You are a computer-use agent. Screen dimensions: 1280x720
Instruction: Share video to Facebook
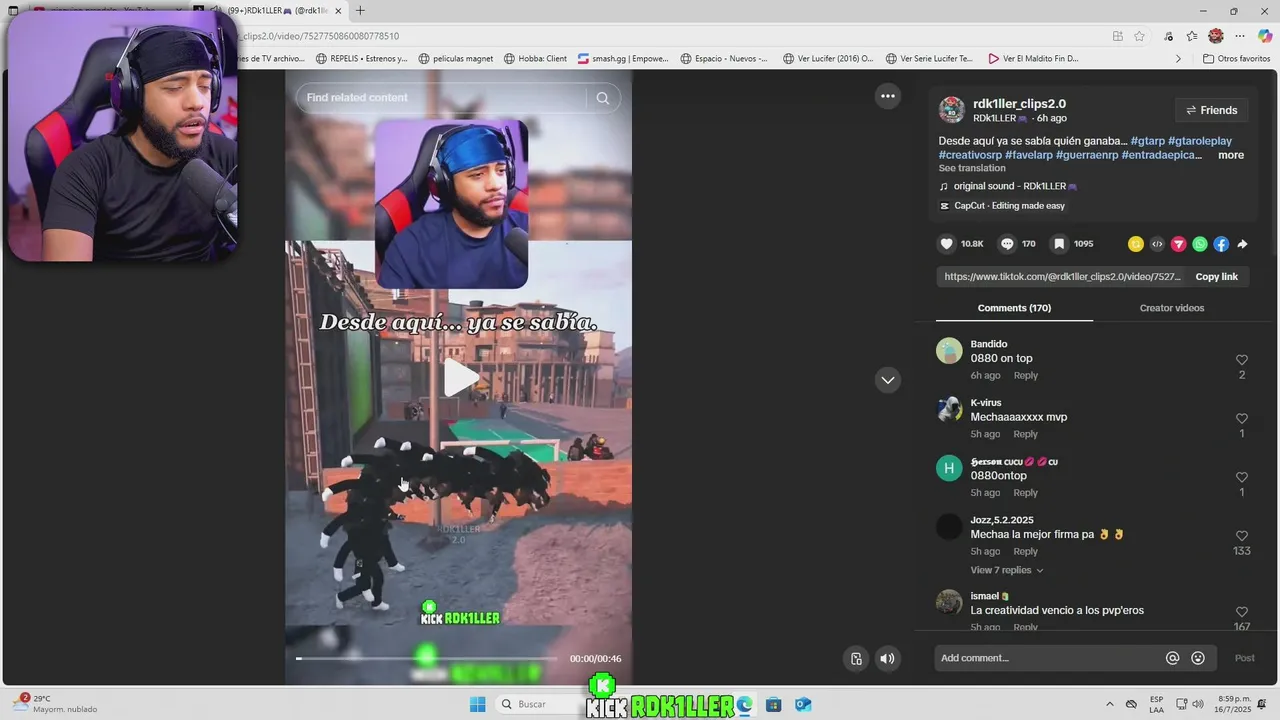1221,244
